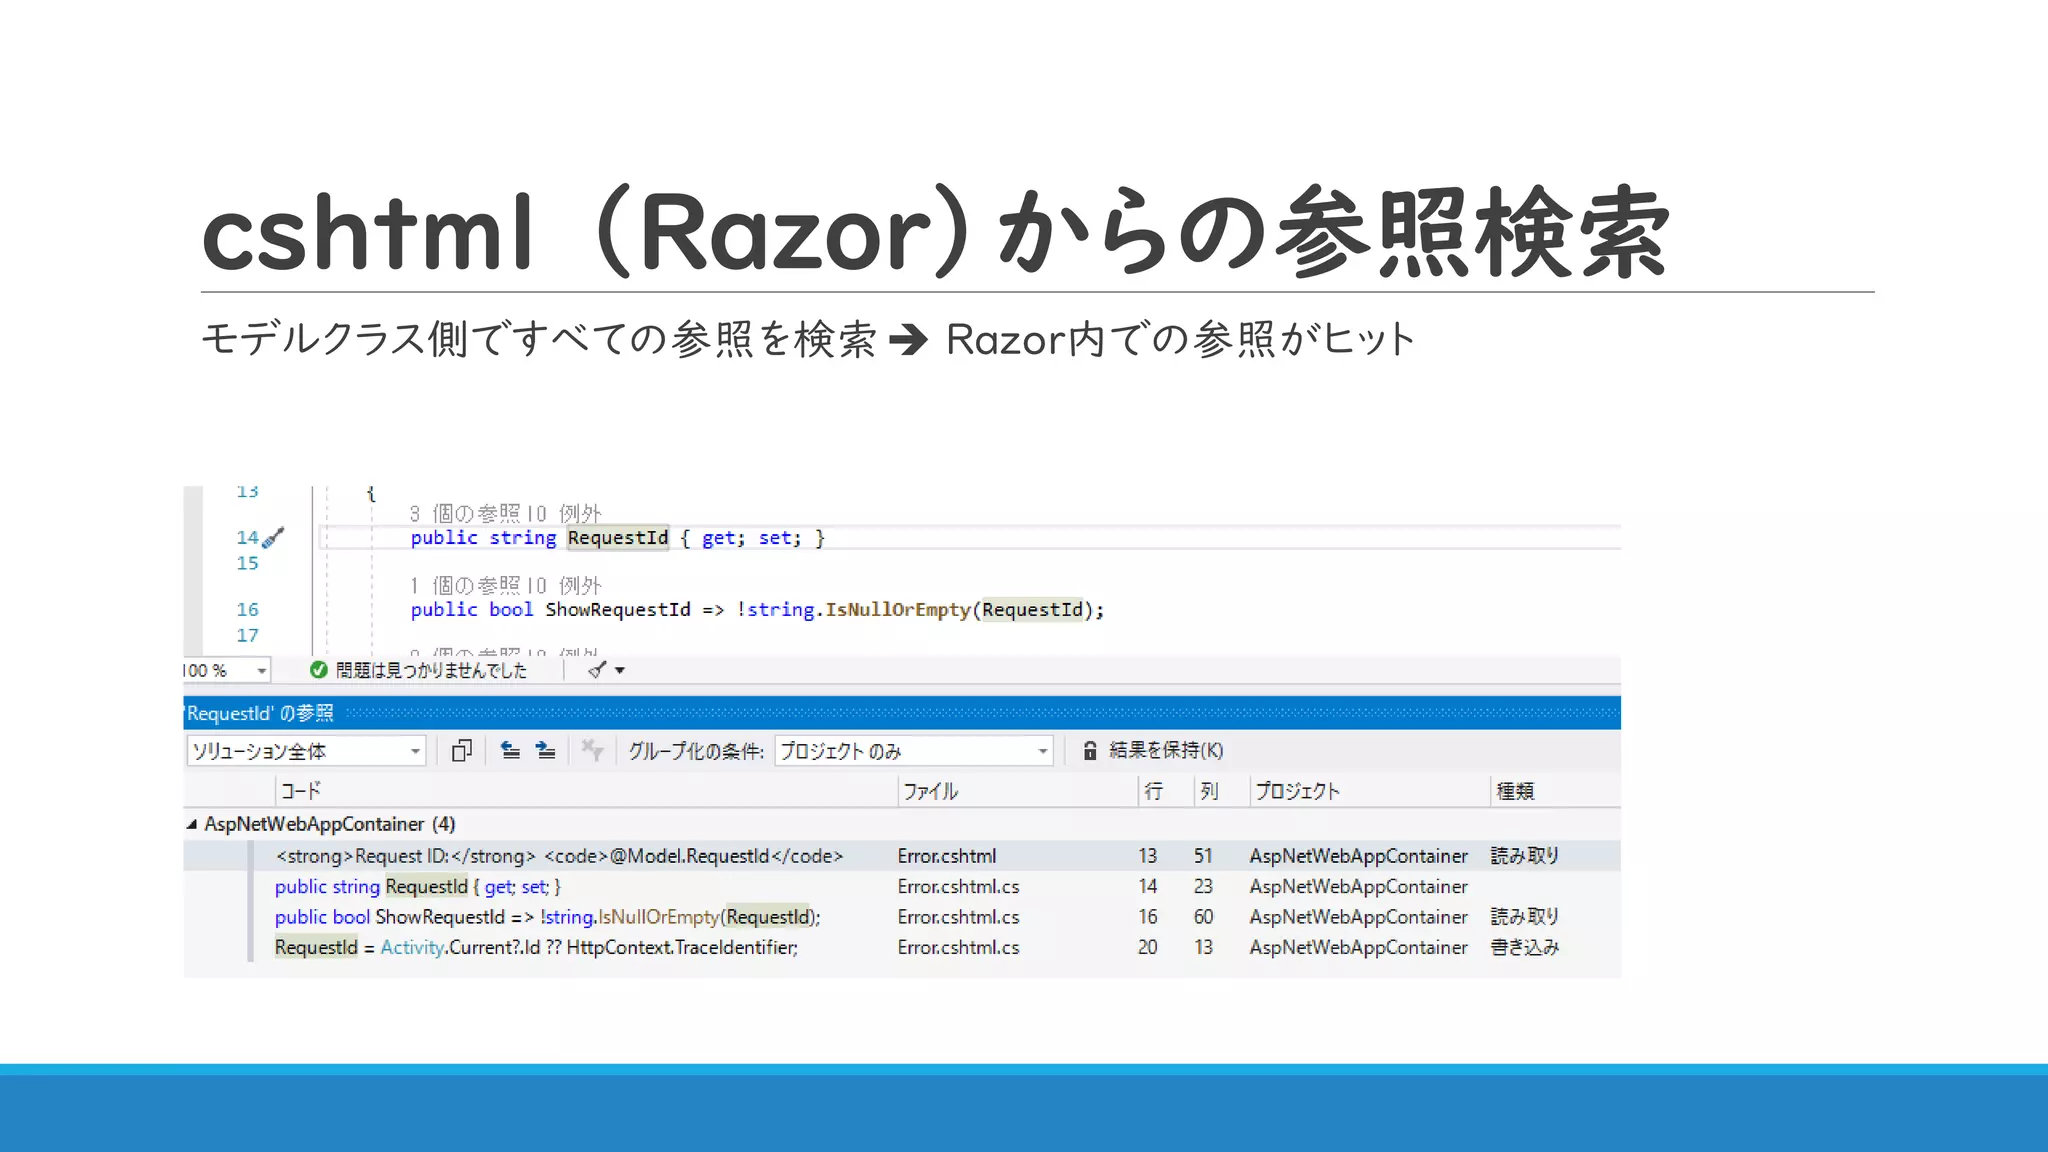
Task: Click the 読み取り kind cell in the Error.cshtml row
Action: click(x=1525, y=856)
